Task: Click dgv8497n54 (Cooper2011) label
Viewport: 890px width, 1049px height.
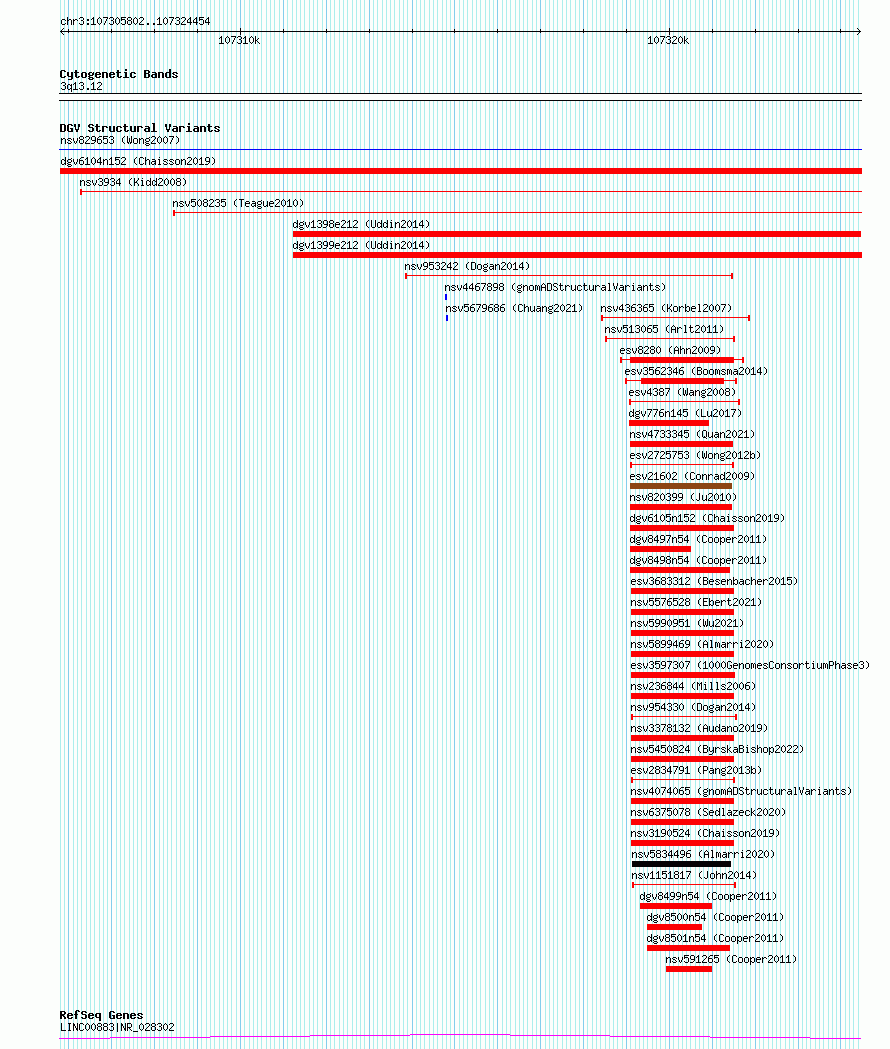Action: [698, 539]
